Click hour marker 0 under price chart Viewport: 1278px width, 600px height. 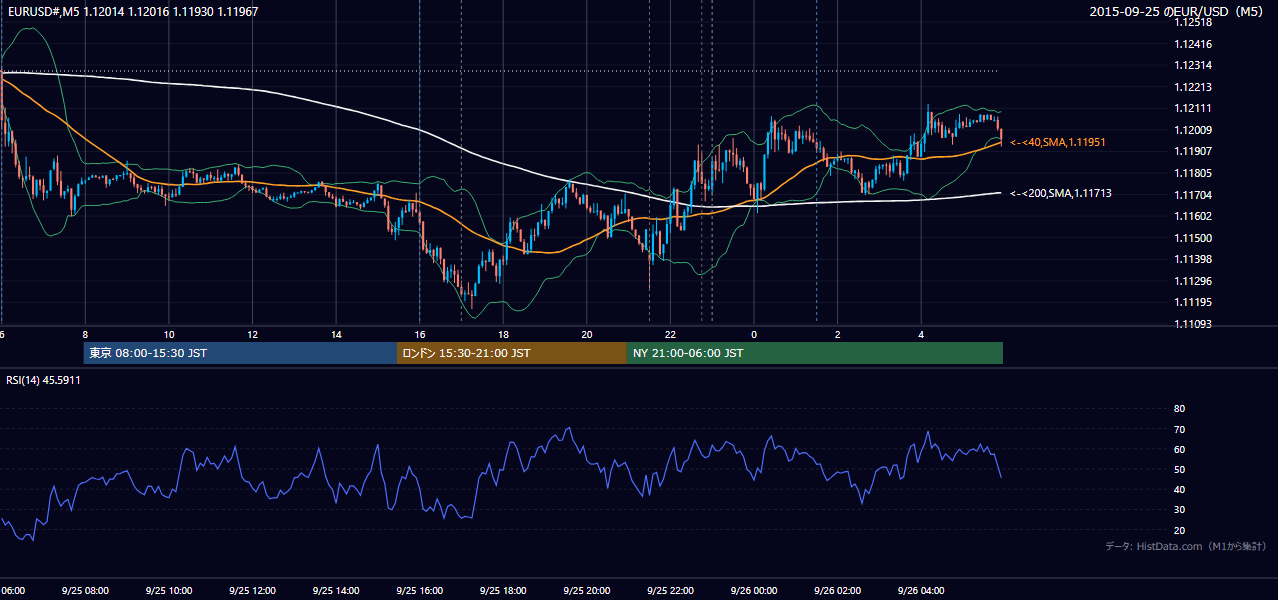click(x=754, y=334)
